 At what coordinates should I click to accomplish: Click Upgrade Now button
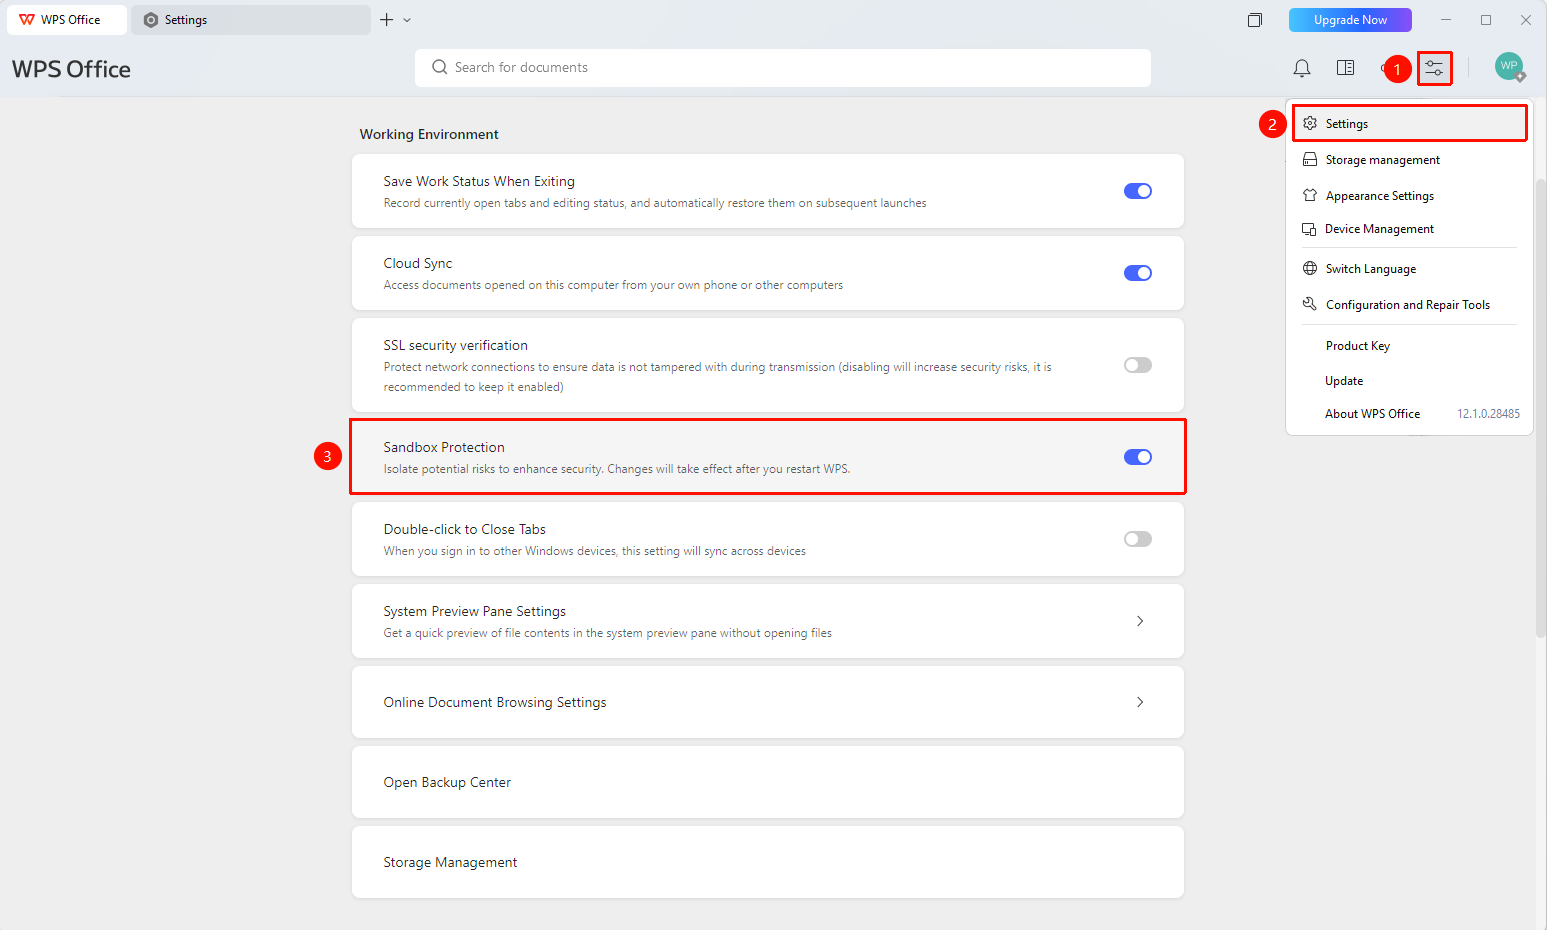click(x=1350, y=20)
